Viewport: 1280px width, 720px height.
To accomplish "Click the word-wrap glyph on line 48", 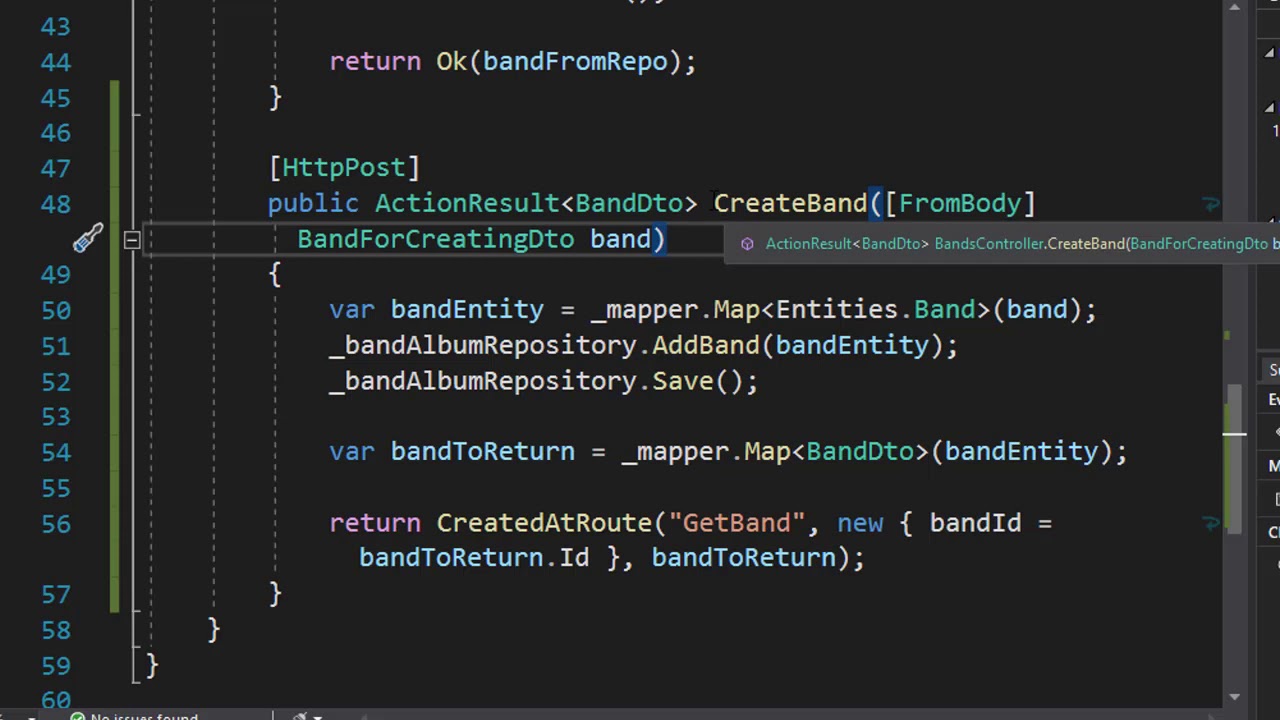I will click(x=1211, y=204).
